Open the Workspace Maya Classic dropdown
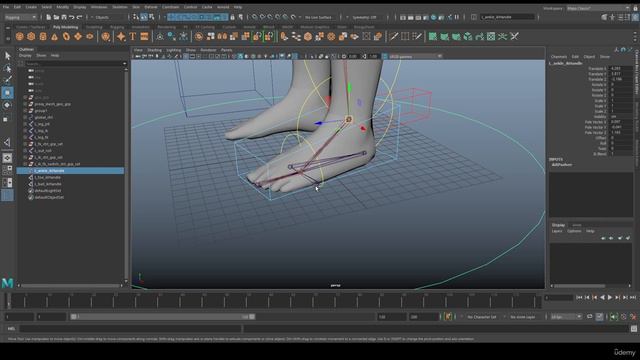This screenshot has width=640, height=360. pos(598,8)
